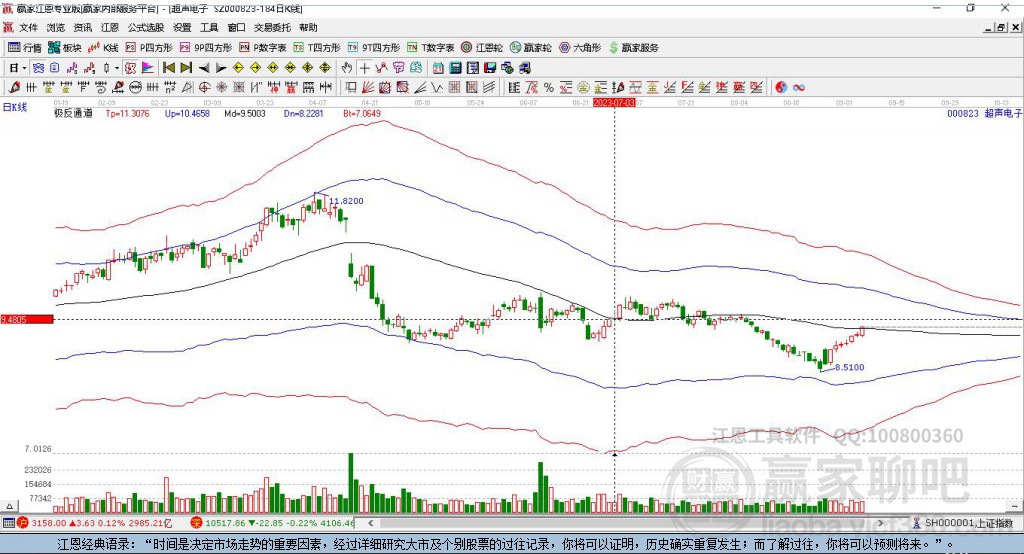Click the red pencil drawing tool icon

[14, 88]
